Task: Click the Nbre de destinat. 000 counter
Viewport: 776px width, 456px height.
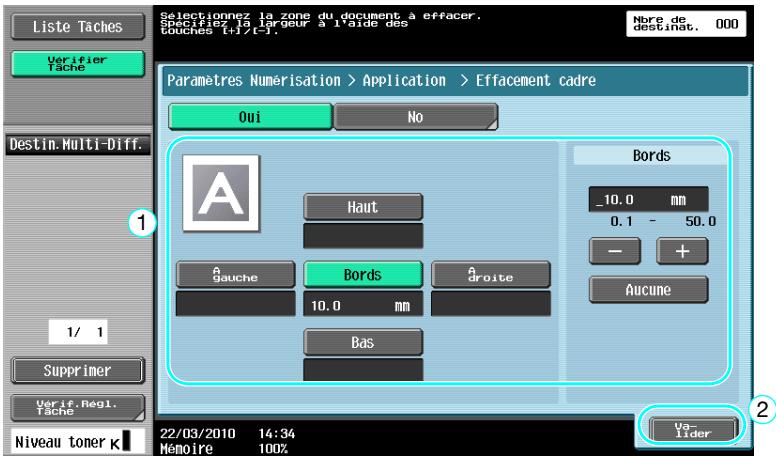Action: click(686, 24)
